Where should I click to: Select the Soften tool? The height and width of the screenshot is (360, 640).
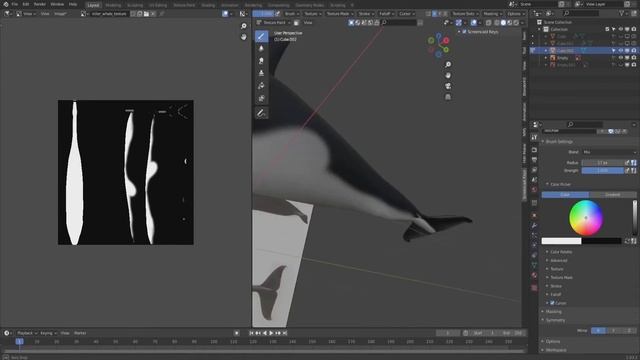[261, 49]
